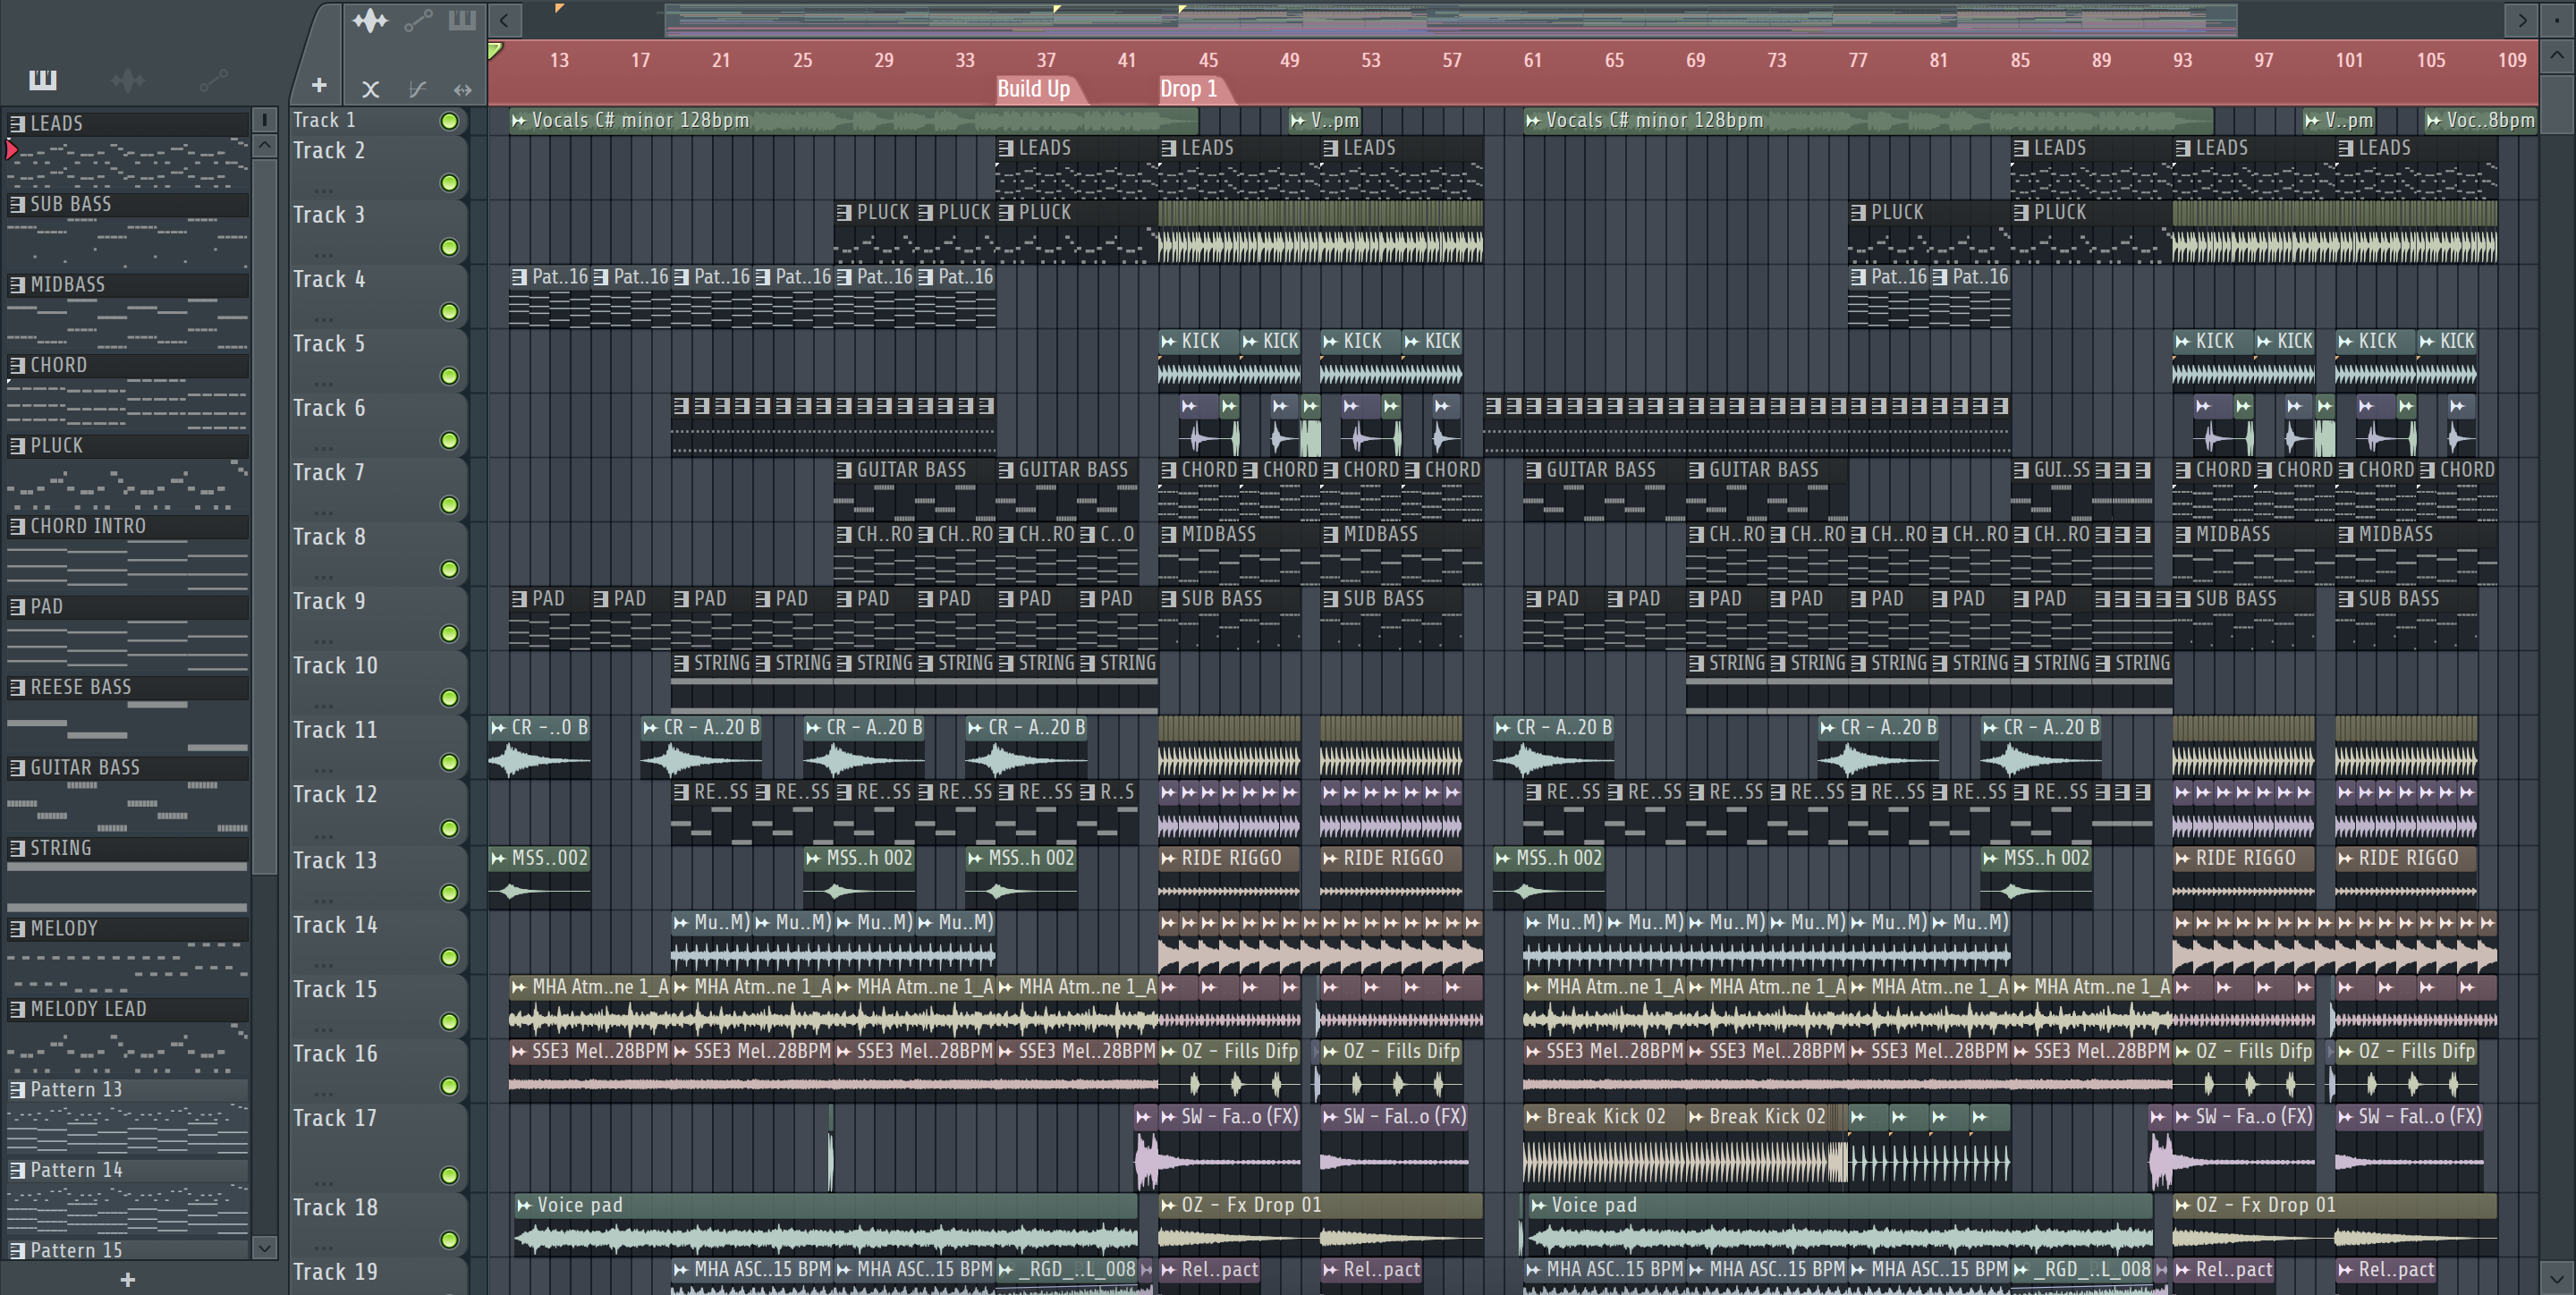Mute Track 1 with its green LED
2576x1295 pixels.
(x=450, y=121)
